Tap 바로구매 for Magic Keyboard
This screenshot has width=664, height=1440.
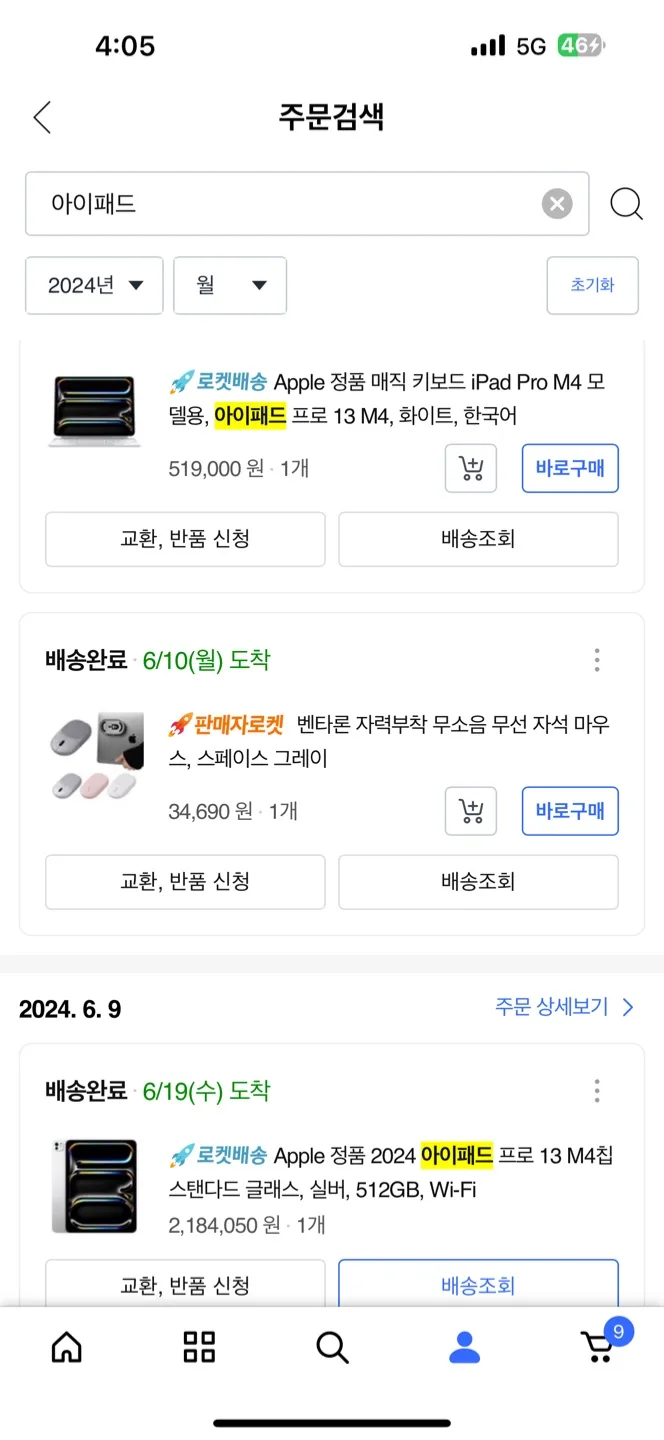[570, 468]
